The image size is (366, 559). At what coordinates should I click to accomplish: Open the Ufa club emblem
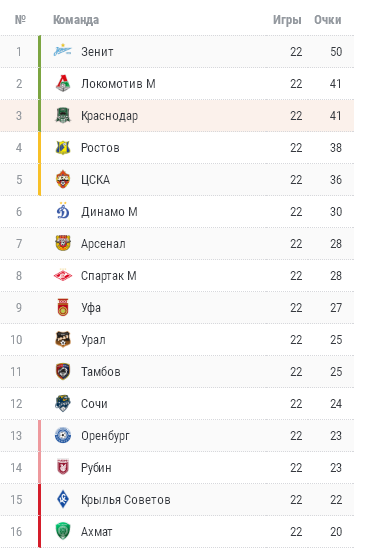(x=63, y=307)
